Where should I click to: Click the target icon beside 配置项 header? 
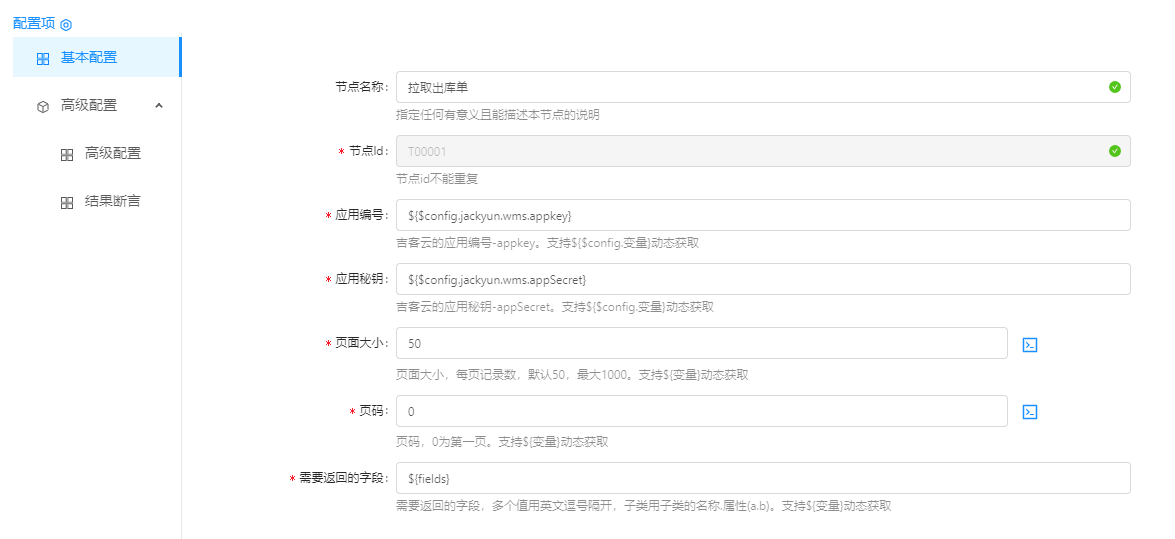(x=66, y=24)
